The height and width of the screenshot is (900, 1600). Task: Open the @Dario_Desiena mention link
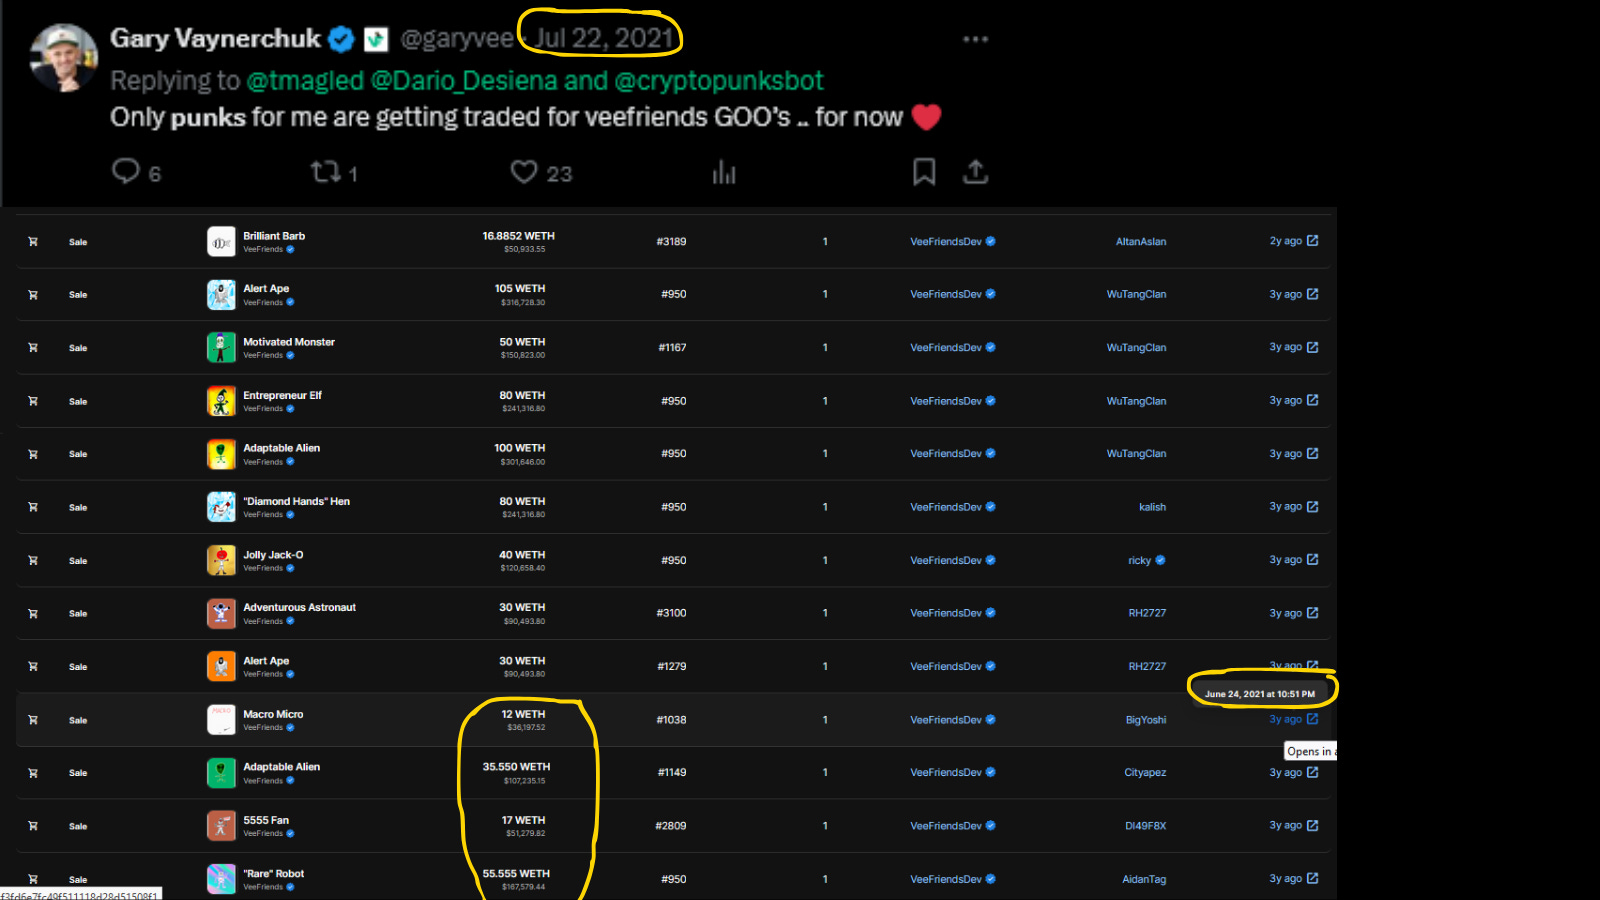(464, 80)
